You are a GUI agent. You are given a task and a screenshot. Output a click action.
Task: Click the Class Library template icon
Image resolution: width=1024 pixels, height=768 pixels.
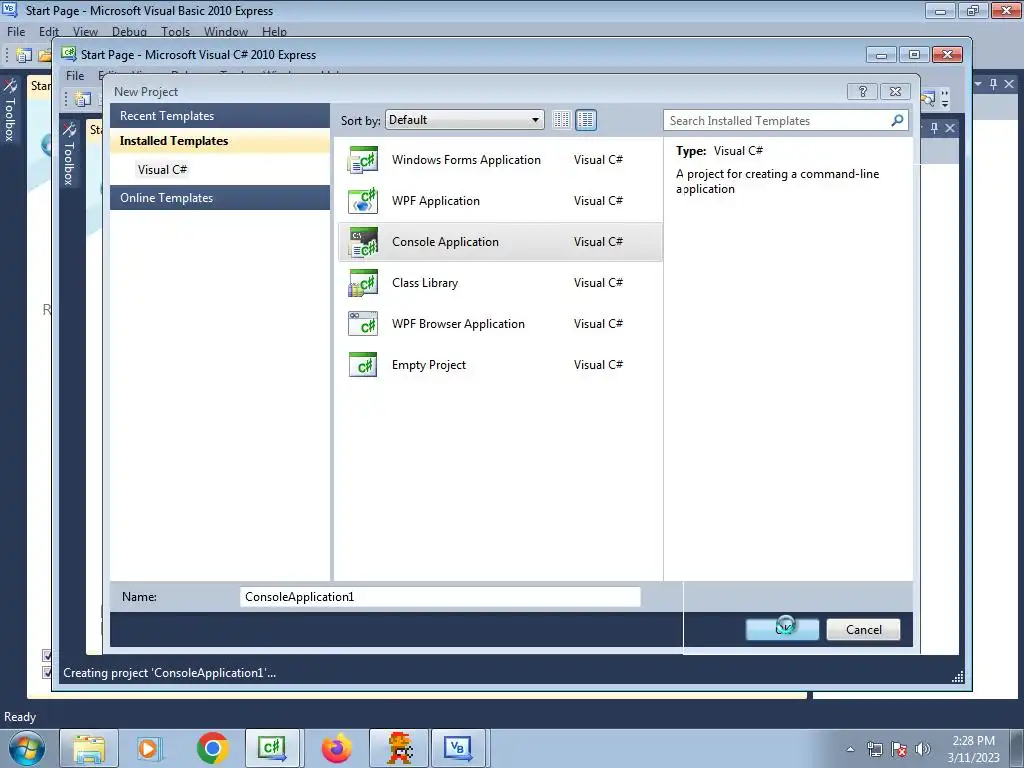point(363,283)
